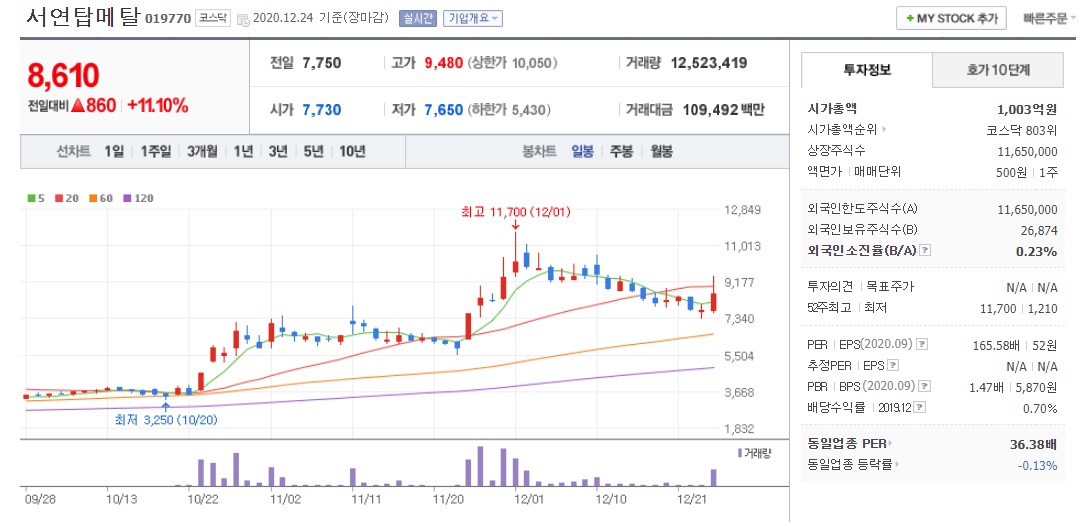The height and width of the screenshot is (522, 1081).
Task: Click the green plus icon on MY STOCK 추가
Action: (910, 19)
